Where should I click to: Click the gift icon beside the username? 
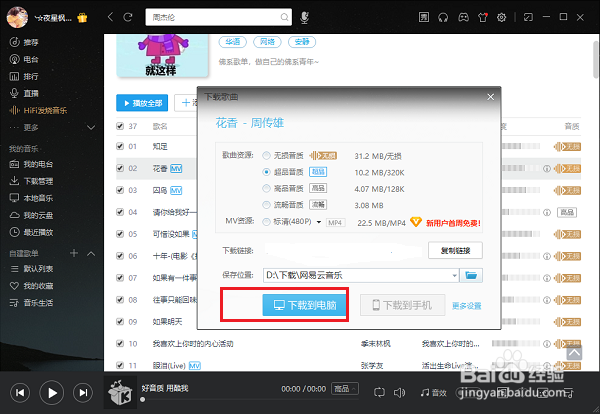pos(82,18)
